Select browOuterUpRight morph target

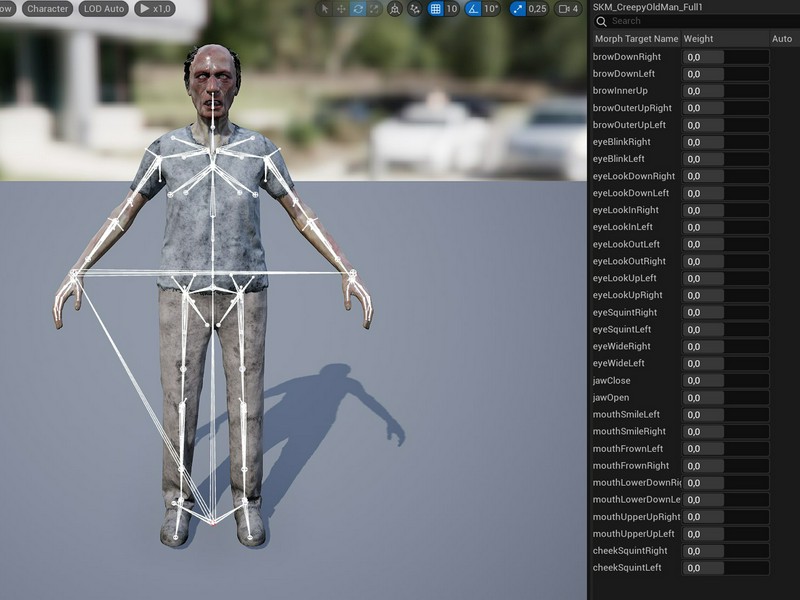(x=632, y=108)
